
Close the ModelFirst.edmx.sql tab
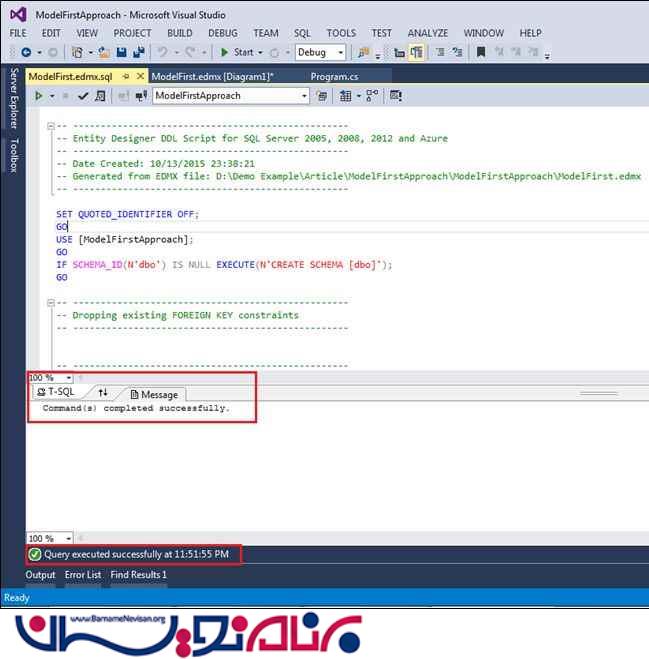(139, 76)
